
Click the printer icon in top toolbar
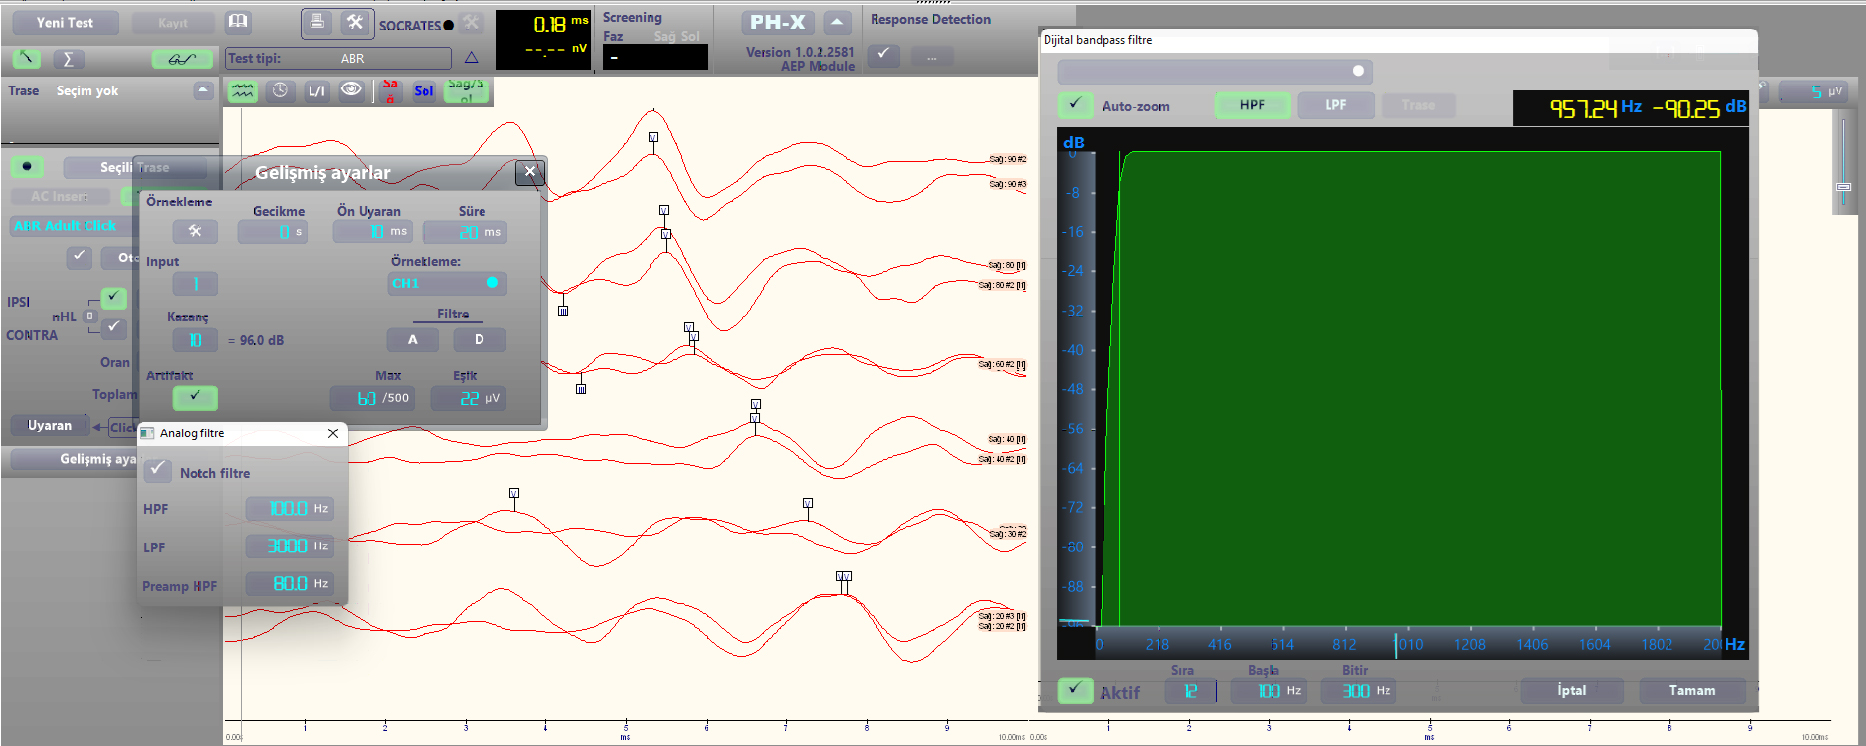click(x=317, y=22)
